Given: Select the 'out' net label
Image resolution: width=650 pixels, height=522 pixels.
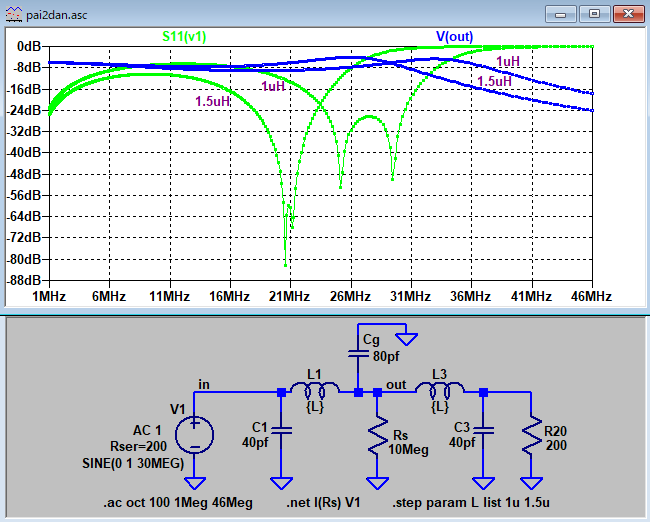Looking at the screenshot, I should pos(396,383).
